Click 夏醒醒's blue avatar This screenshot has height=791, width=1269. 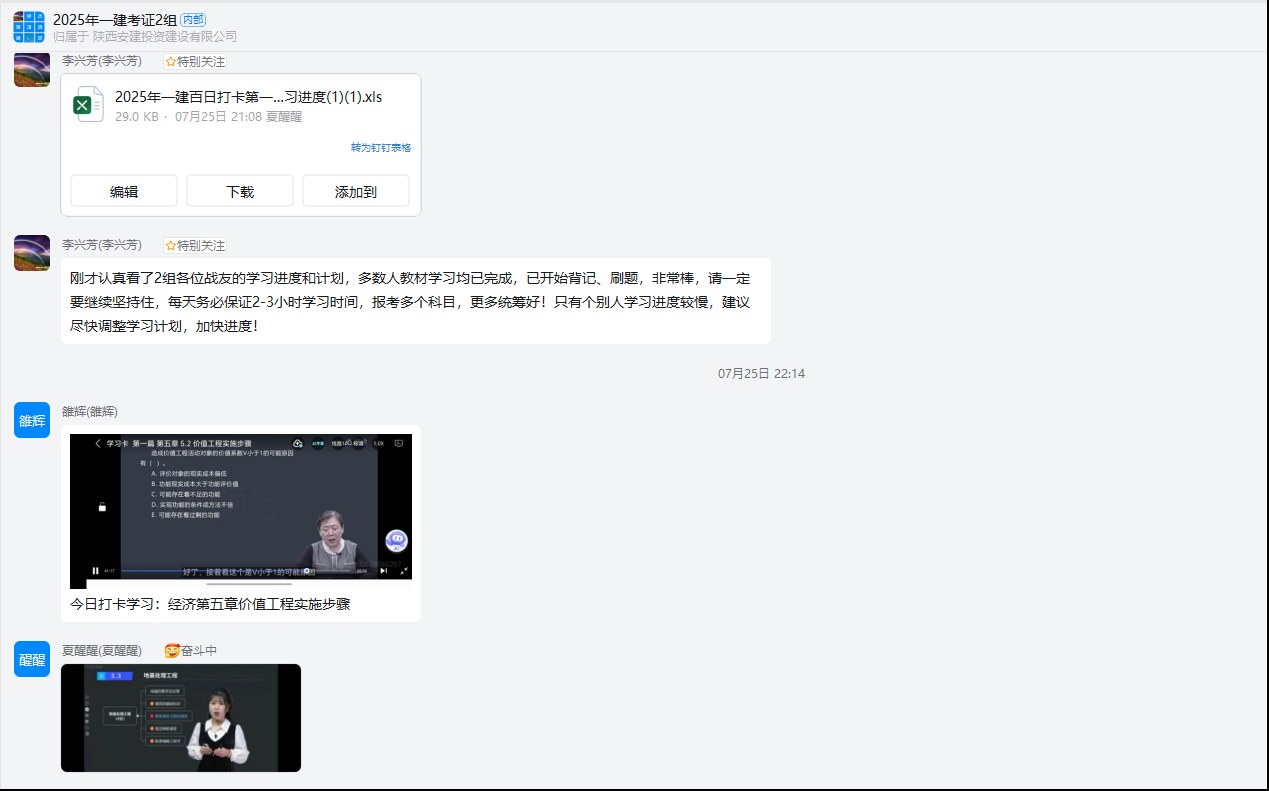pos(32,659)
